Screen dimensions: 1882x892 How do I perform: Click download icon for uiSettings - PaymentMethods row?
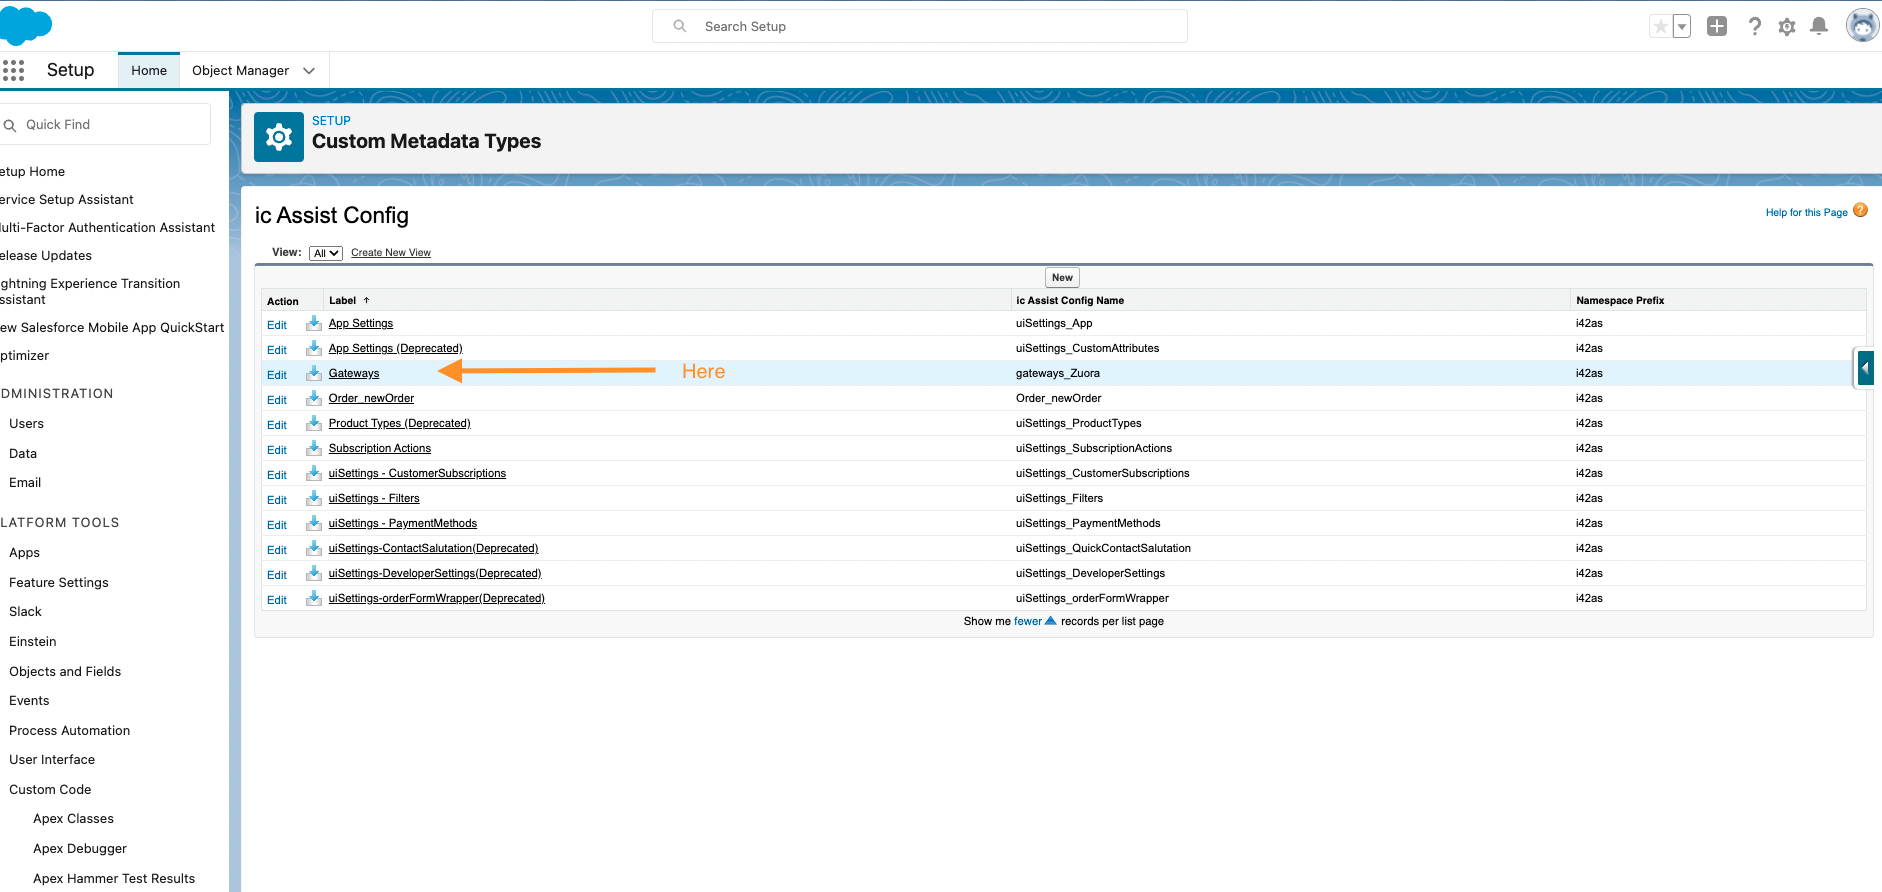[314, 523]
